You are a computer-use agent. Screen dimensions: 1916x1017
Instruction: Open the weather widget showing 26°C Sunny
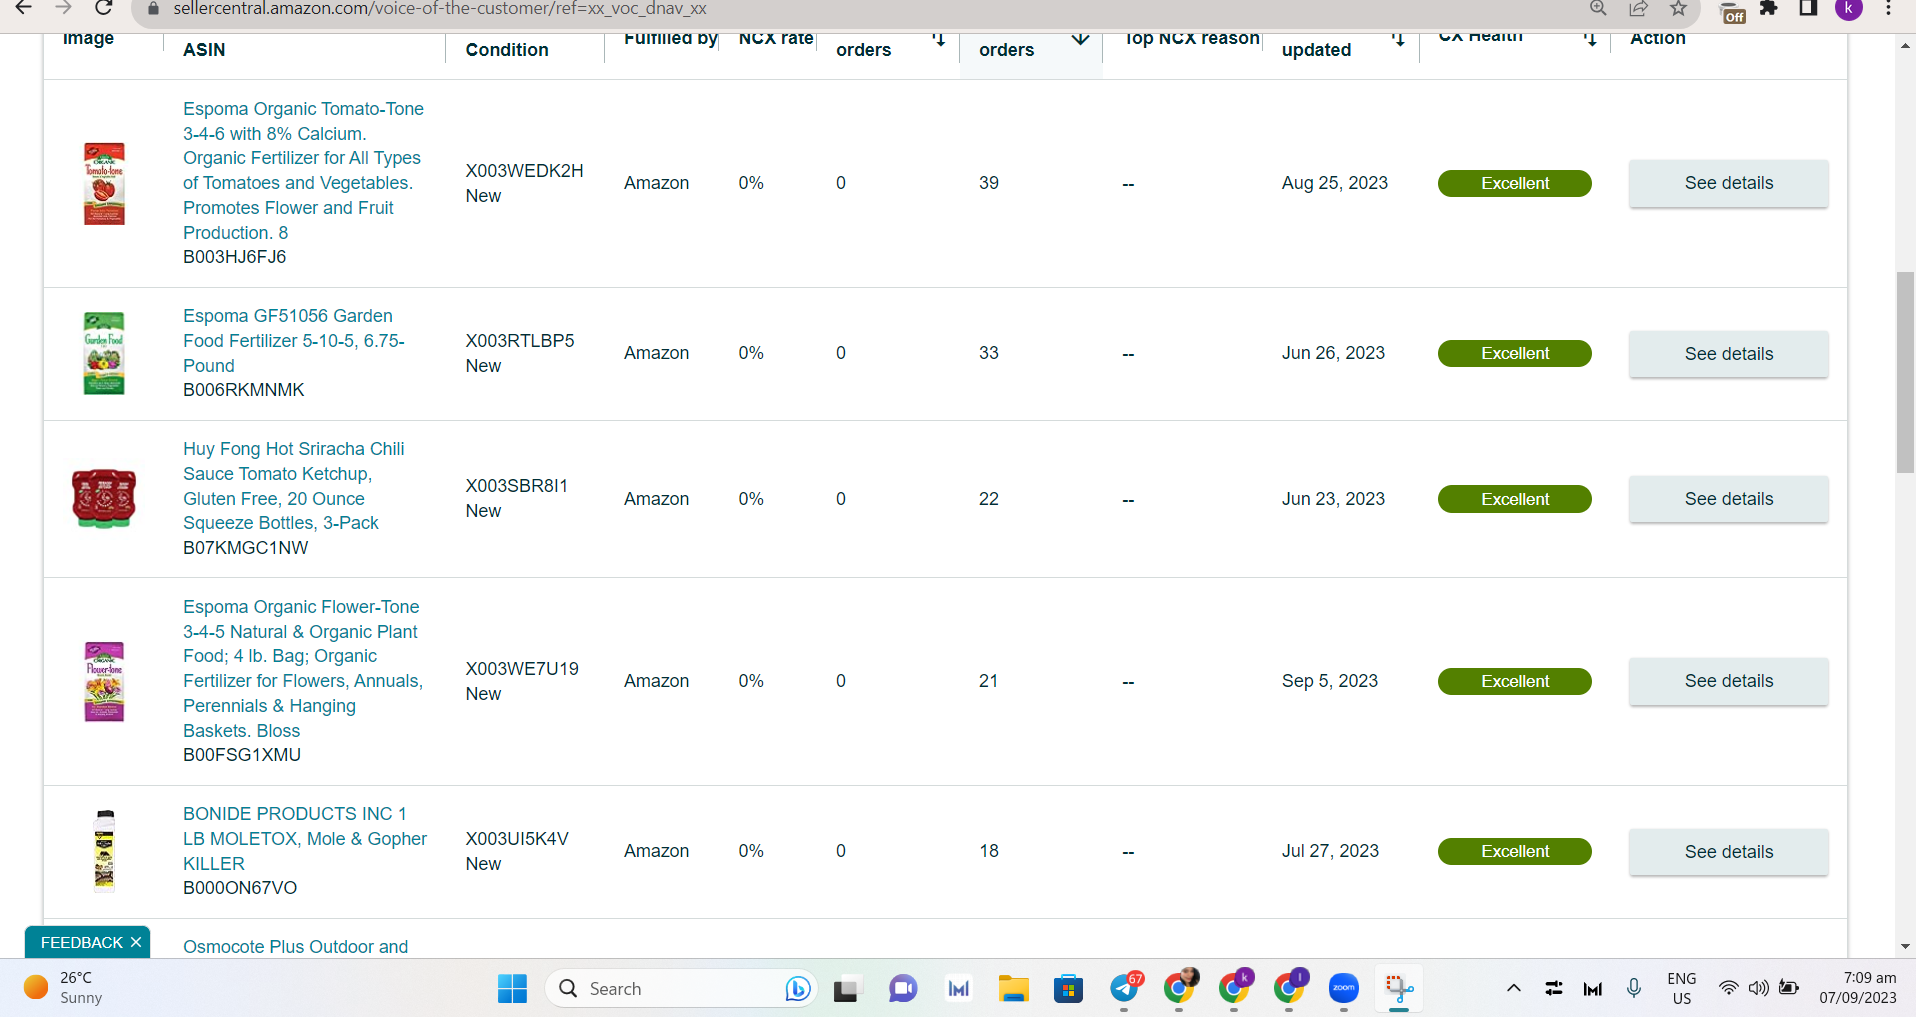coord(64,988)
